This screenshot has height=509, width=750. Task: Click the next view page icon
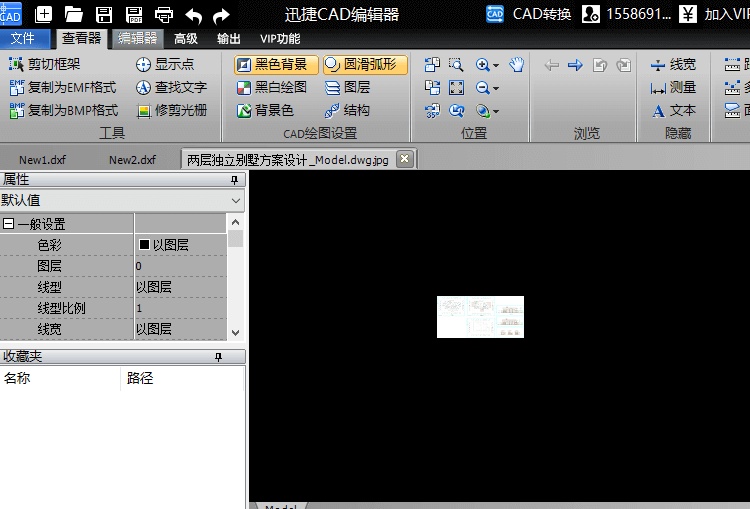point(624,65)
